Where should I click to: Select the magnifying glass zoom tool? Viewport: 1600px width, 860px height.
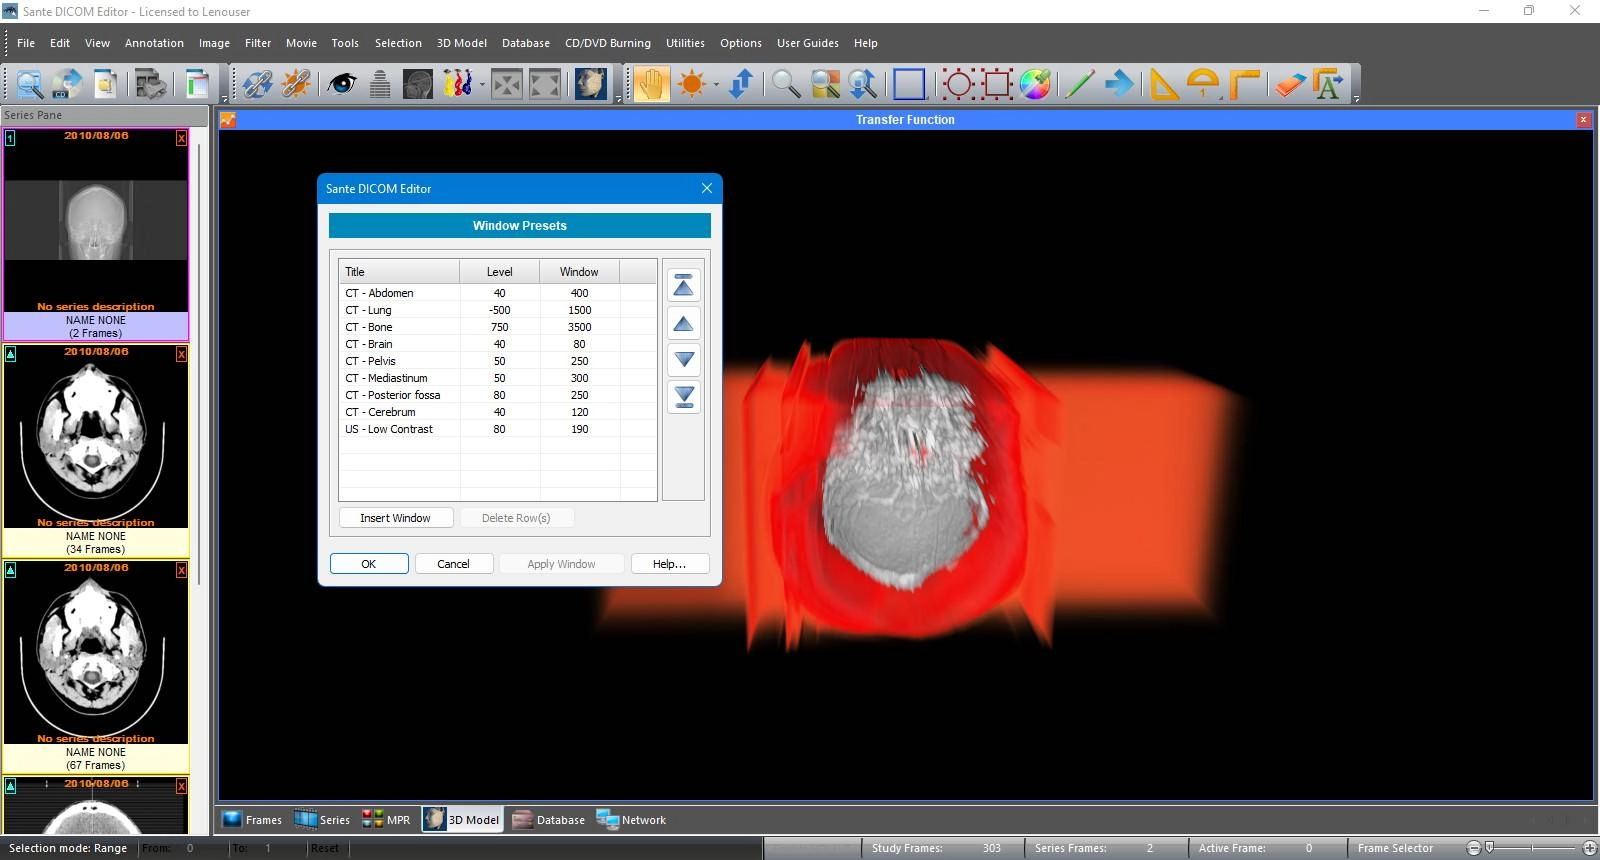tap(786, 84)
